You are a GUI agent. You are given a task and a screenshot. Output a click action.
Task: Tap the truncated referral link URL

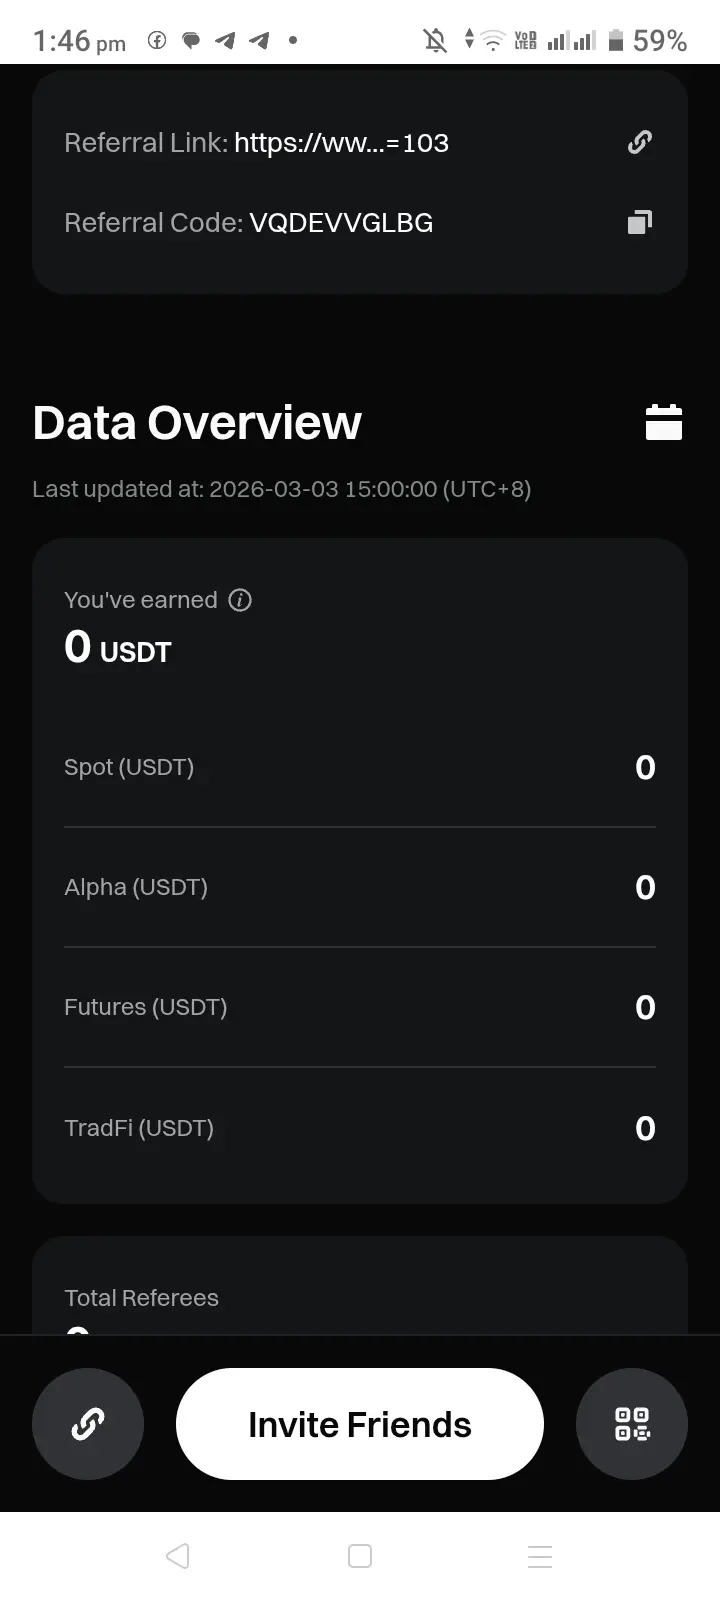tap(341, 143)
